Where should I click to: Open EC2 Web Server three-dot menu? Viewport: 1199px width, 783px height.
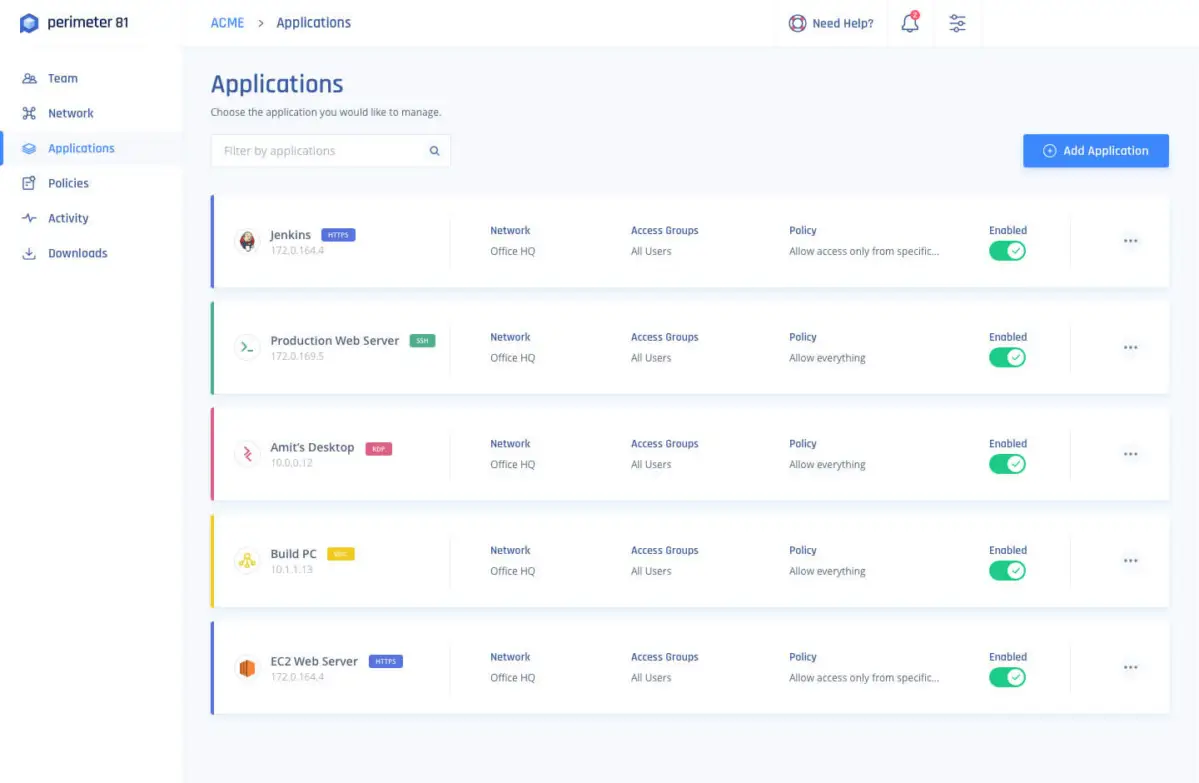pyautogui.click(x=1130, y=667)
